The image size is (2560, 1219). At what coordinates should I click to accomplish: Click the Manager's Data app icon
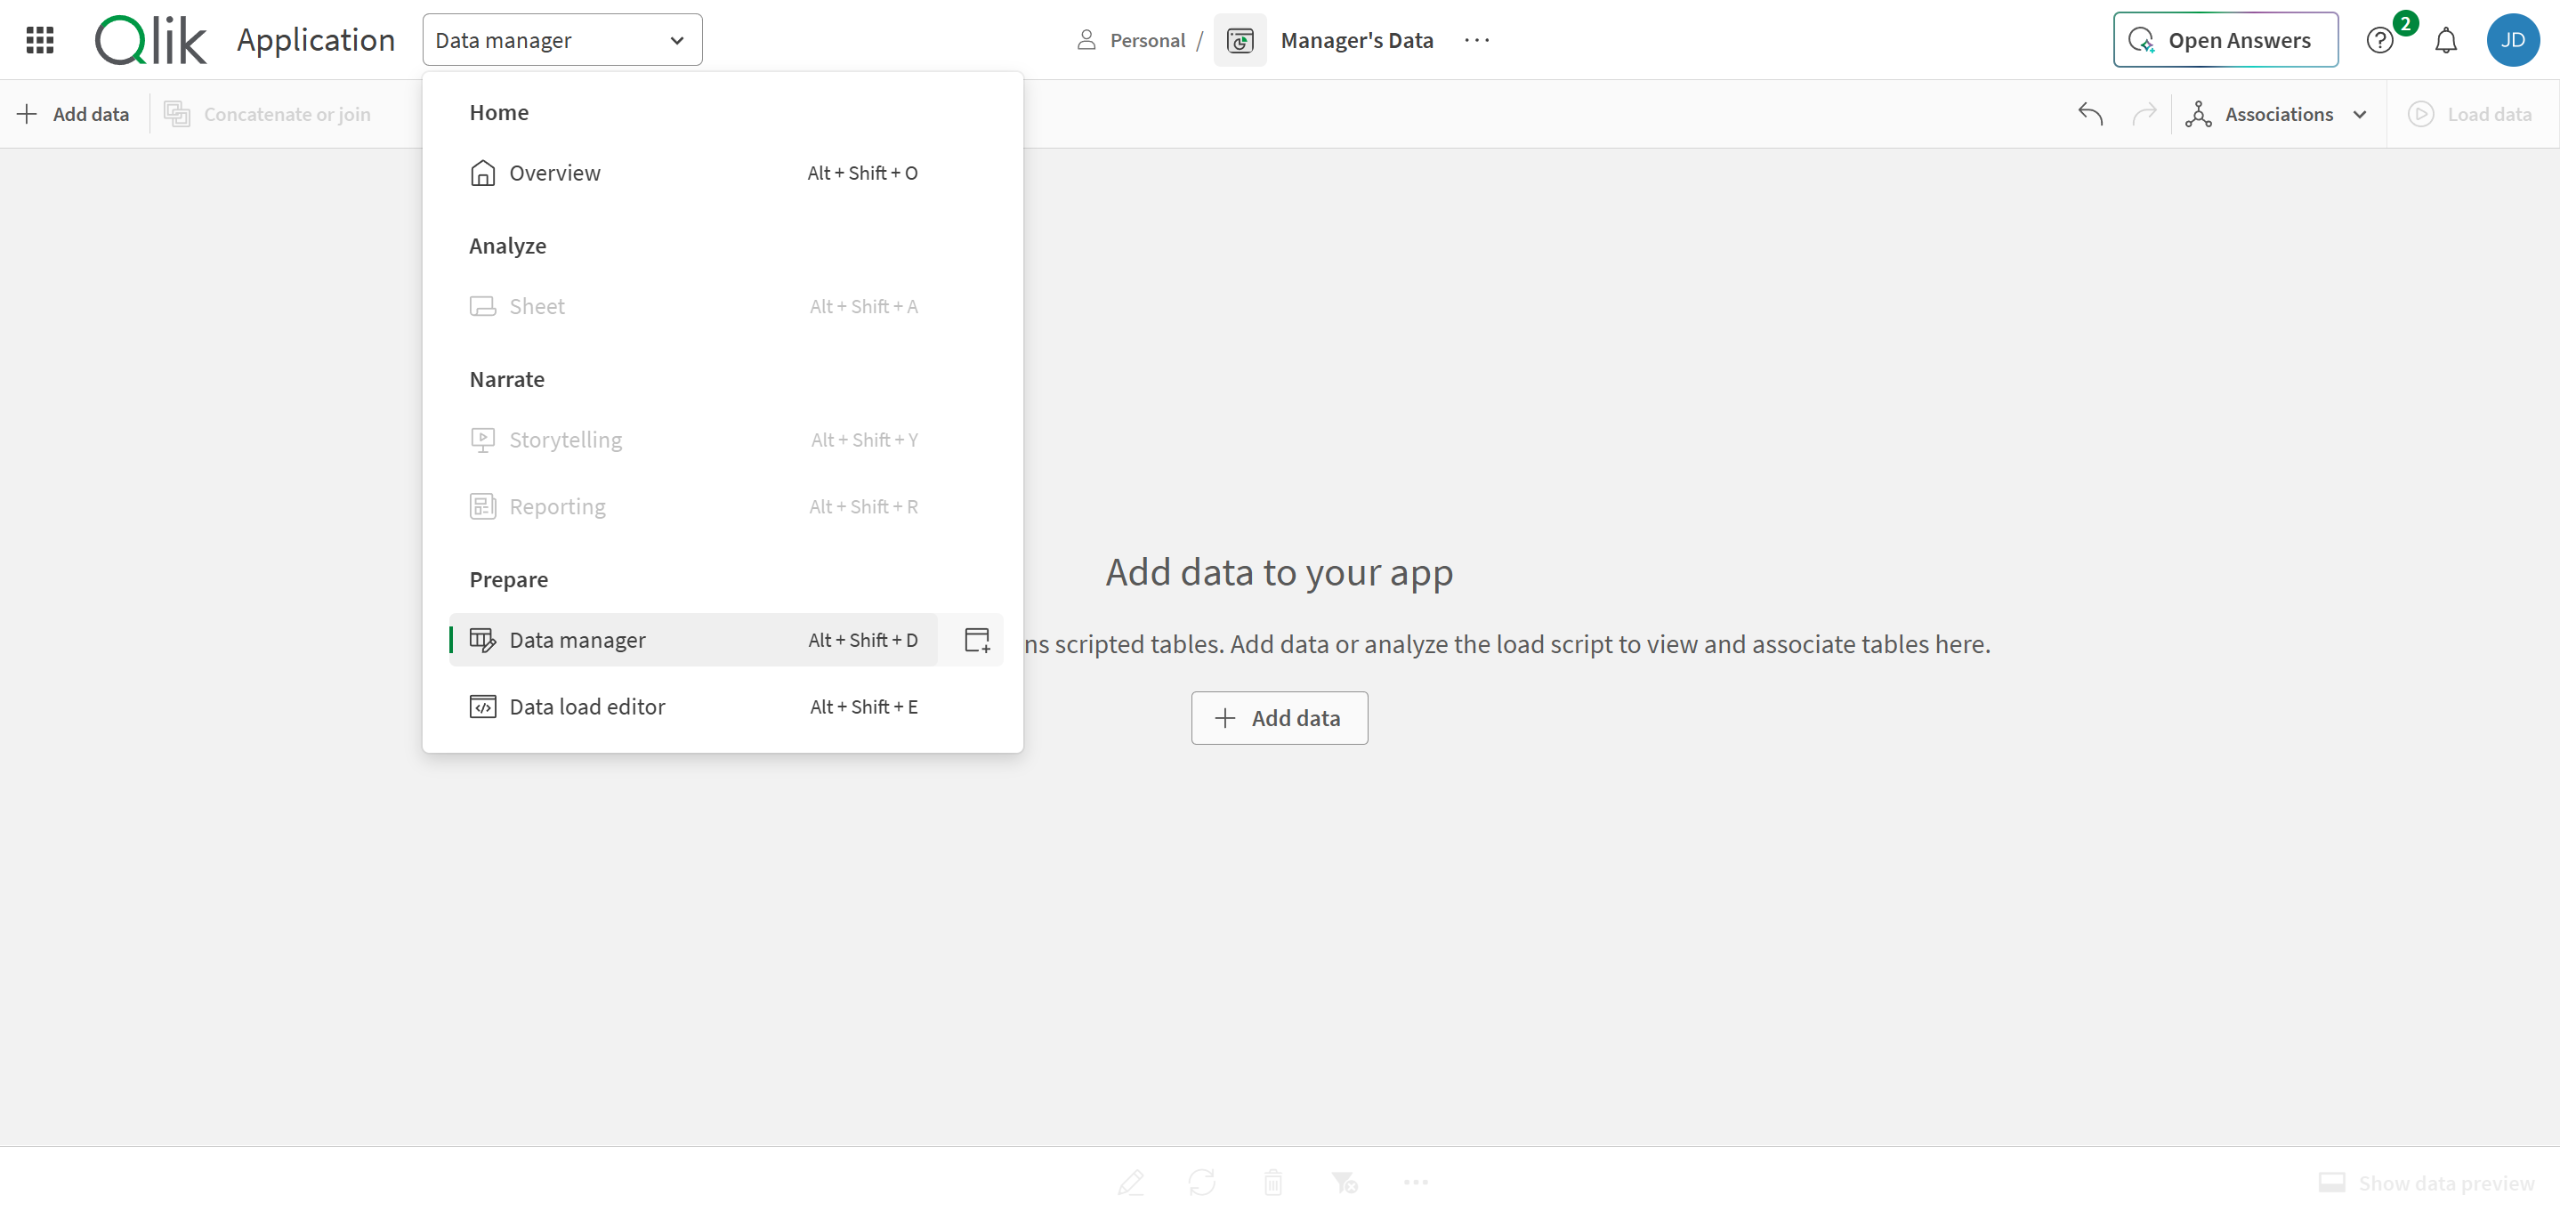click(x=1240, y=40)
